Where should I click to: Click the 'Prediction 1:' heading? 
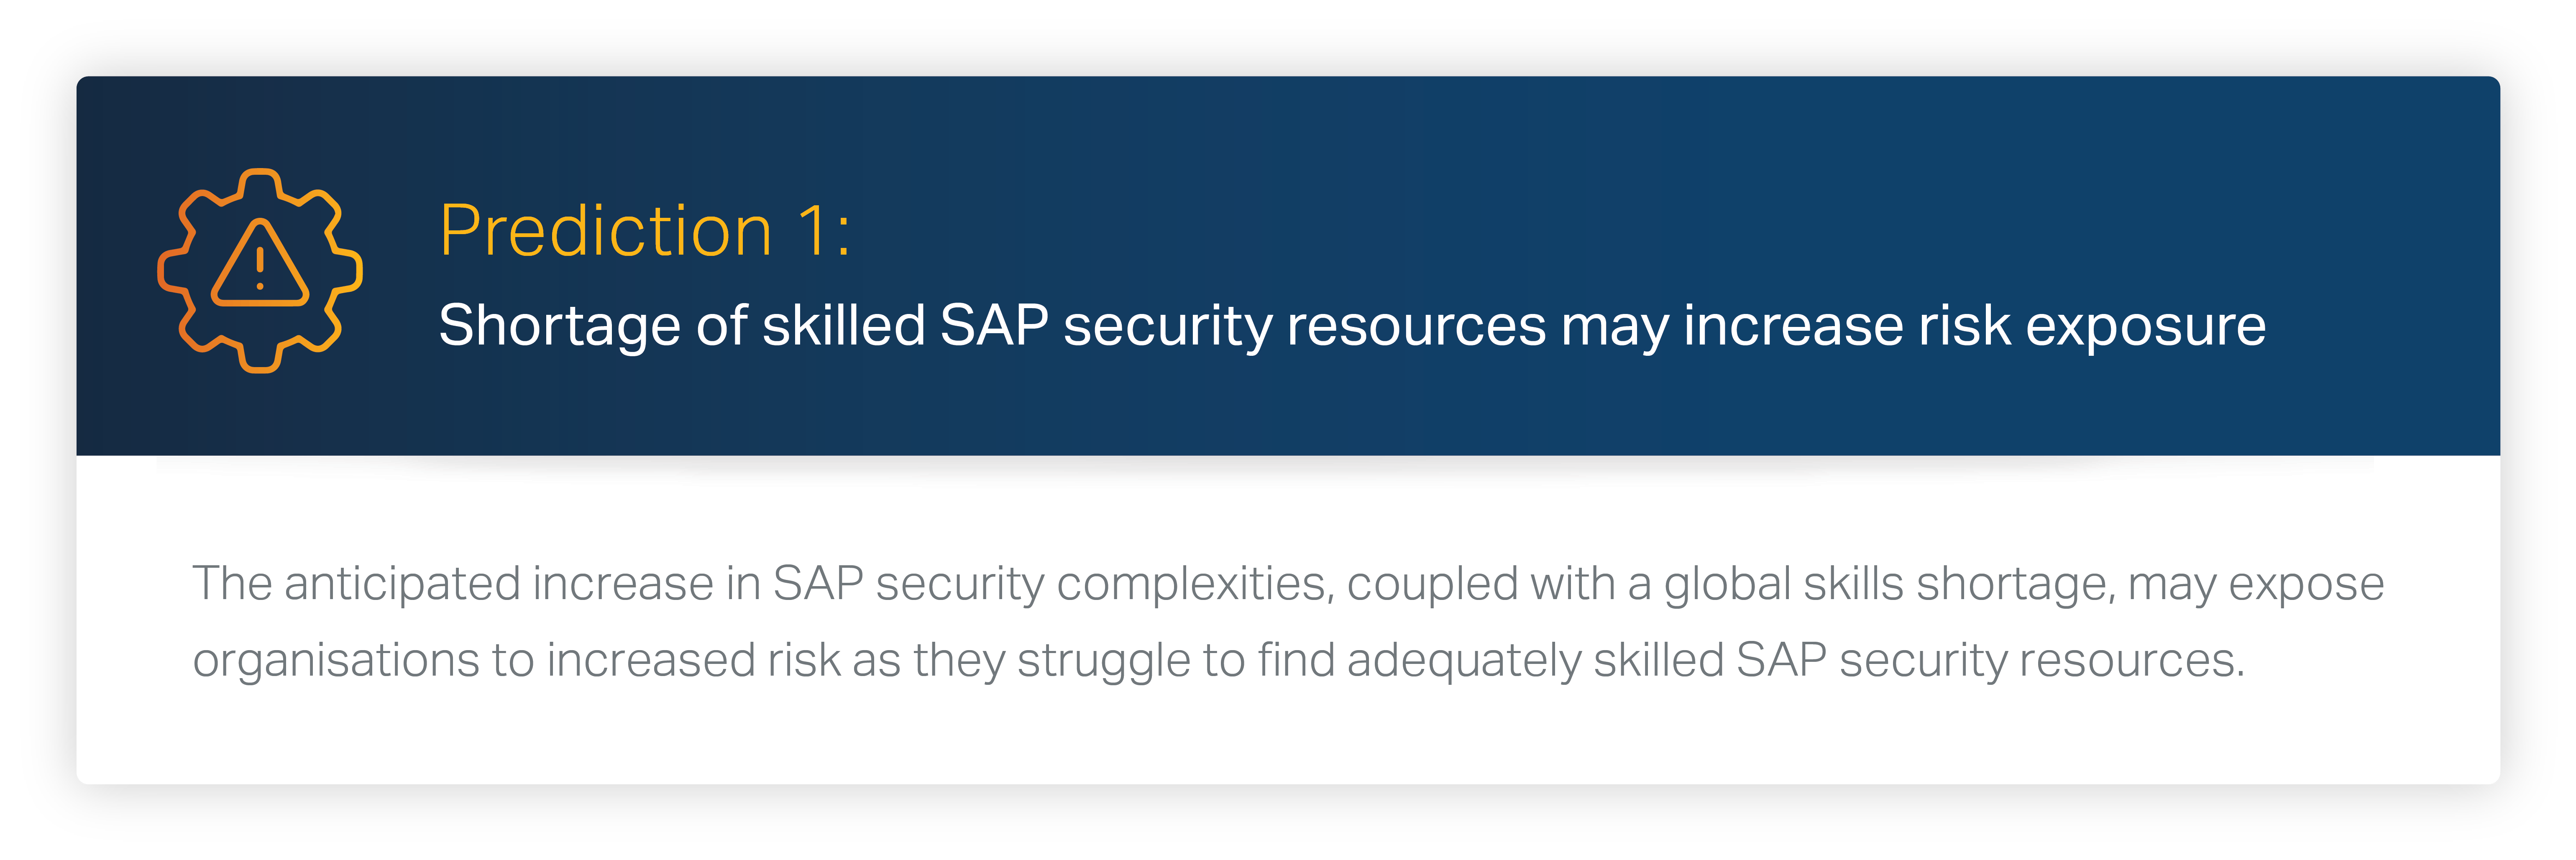645,231
